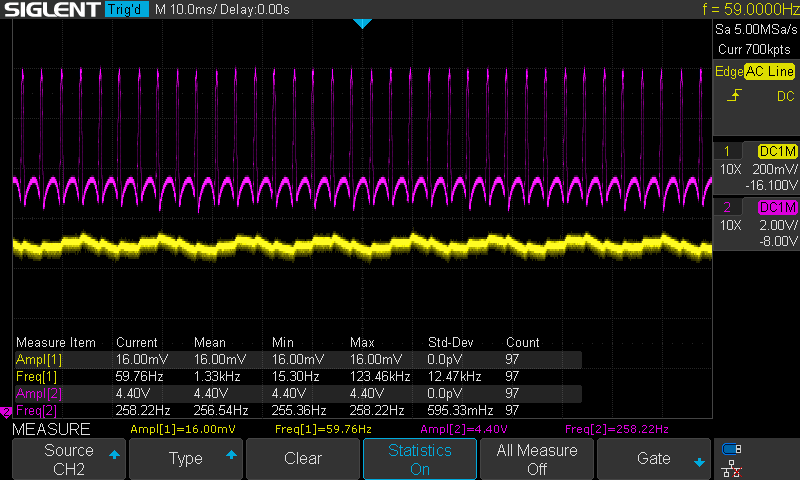Expand the measurement Type menu
The height and width of the screenshot is (480, 800).
[186, 460]
